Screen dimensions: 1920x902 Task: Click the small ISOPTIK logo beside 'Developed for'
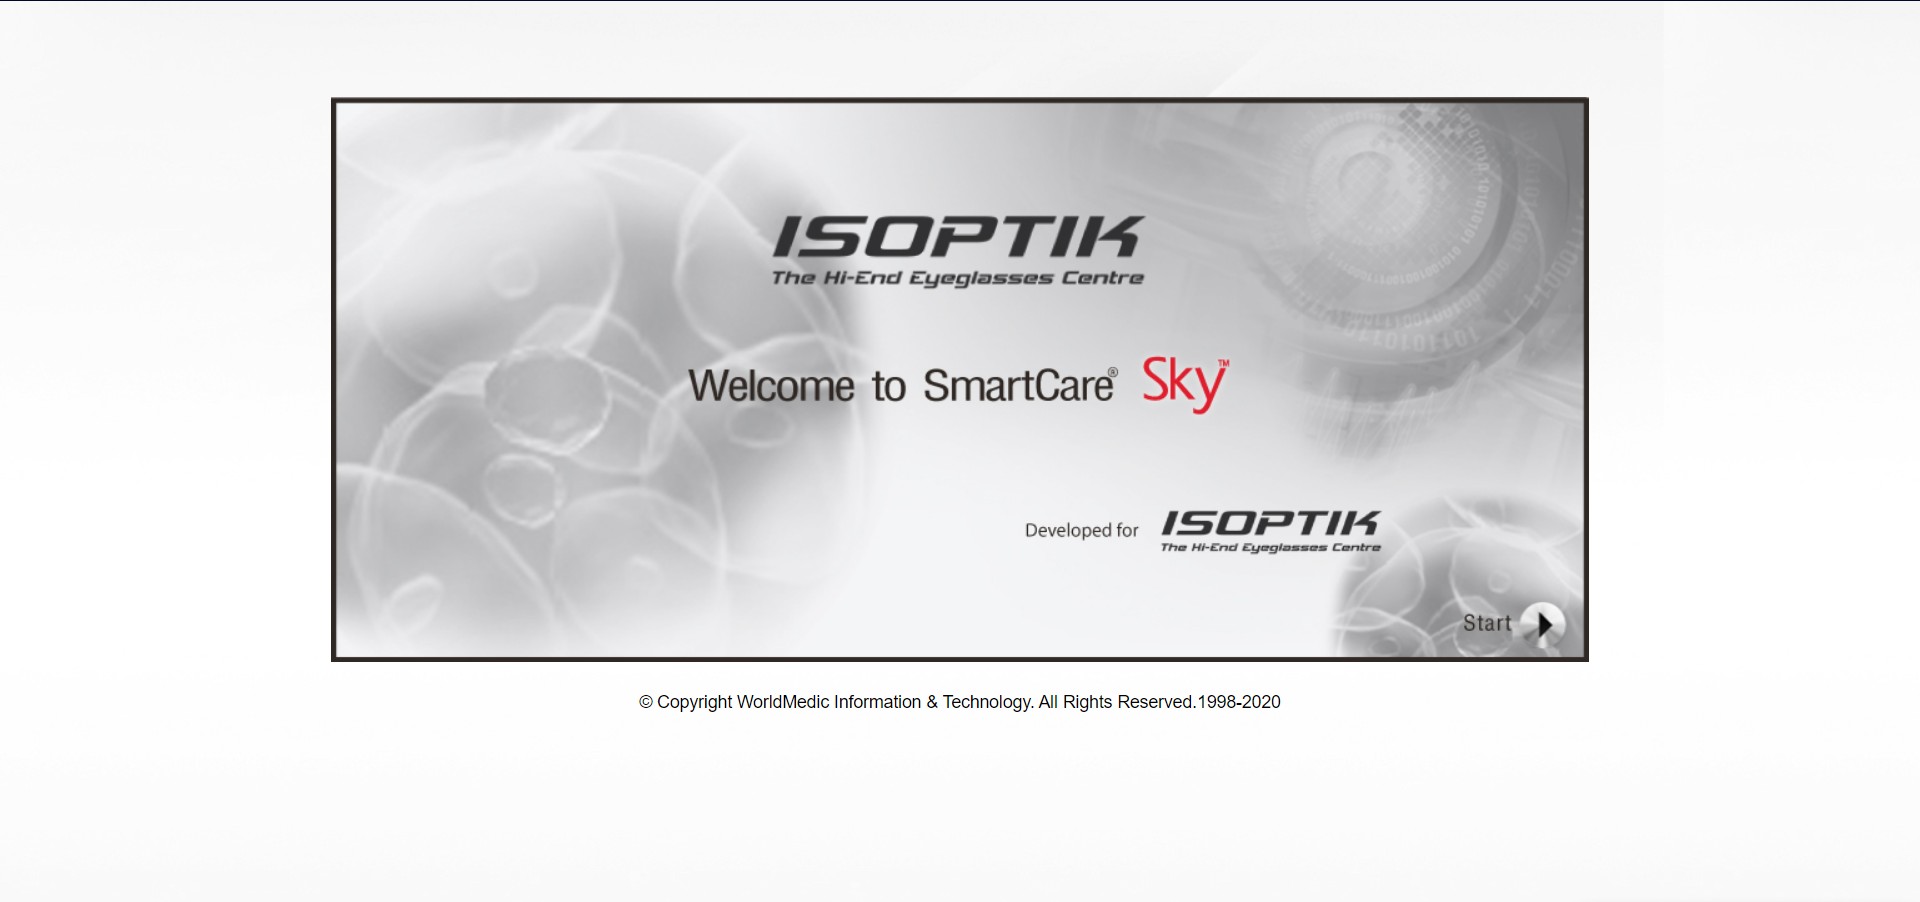[1270, 530]
